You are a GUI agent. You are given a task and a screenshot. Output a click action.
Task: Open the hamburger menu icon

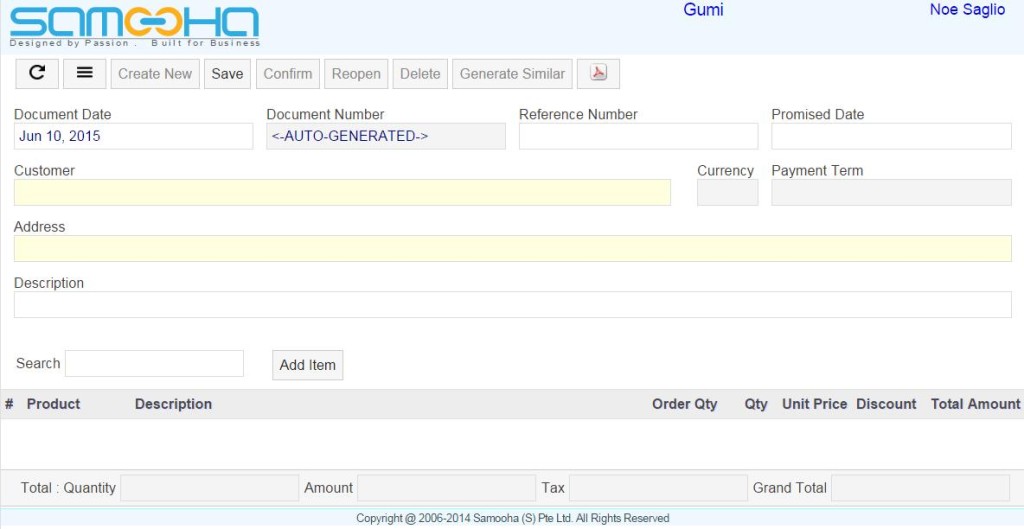click(84, 74)
